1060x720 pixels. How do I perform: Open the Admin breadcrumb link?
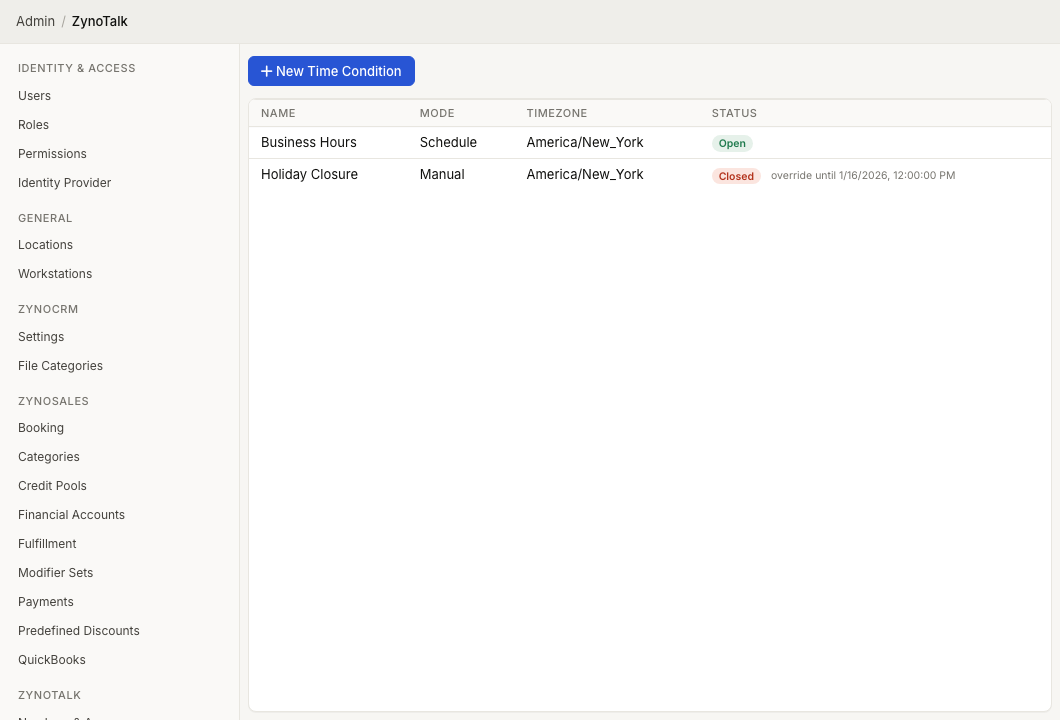(x=35, y=21)
